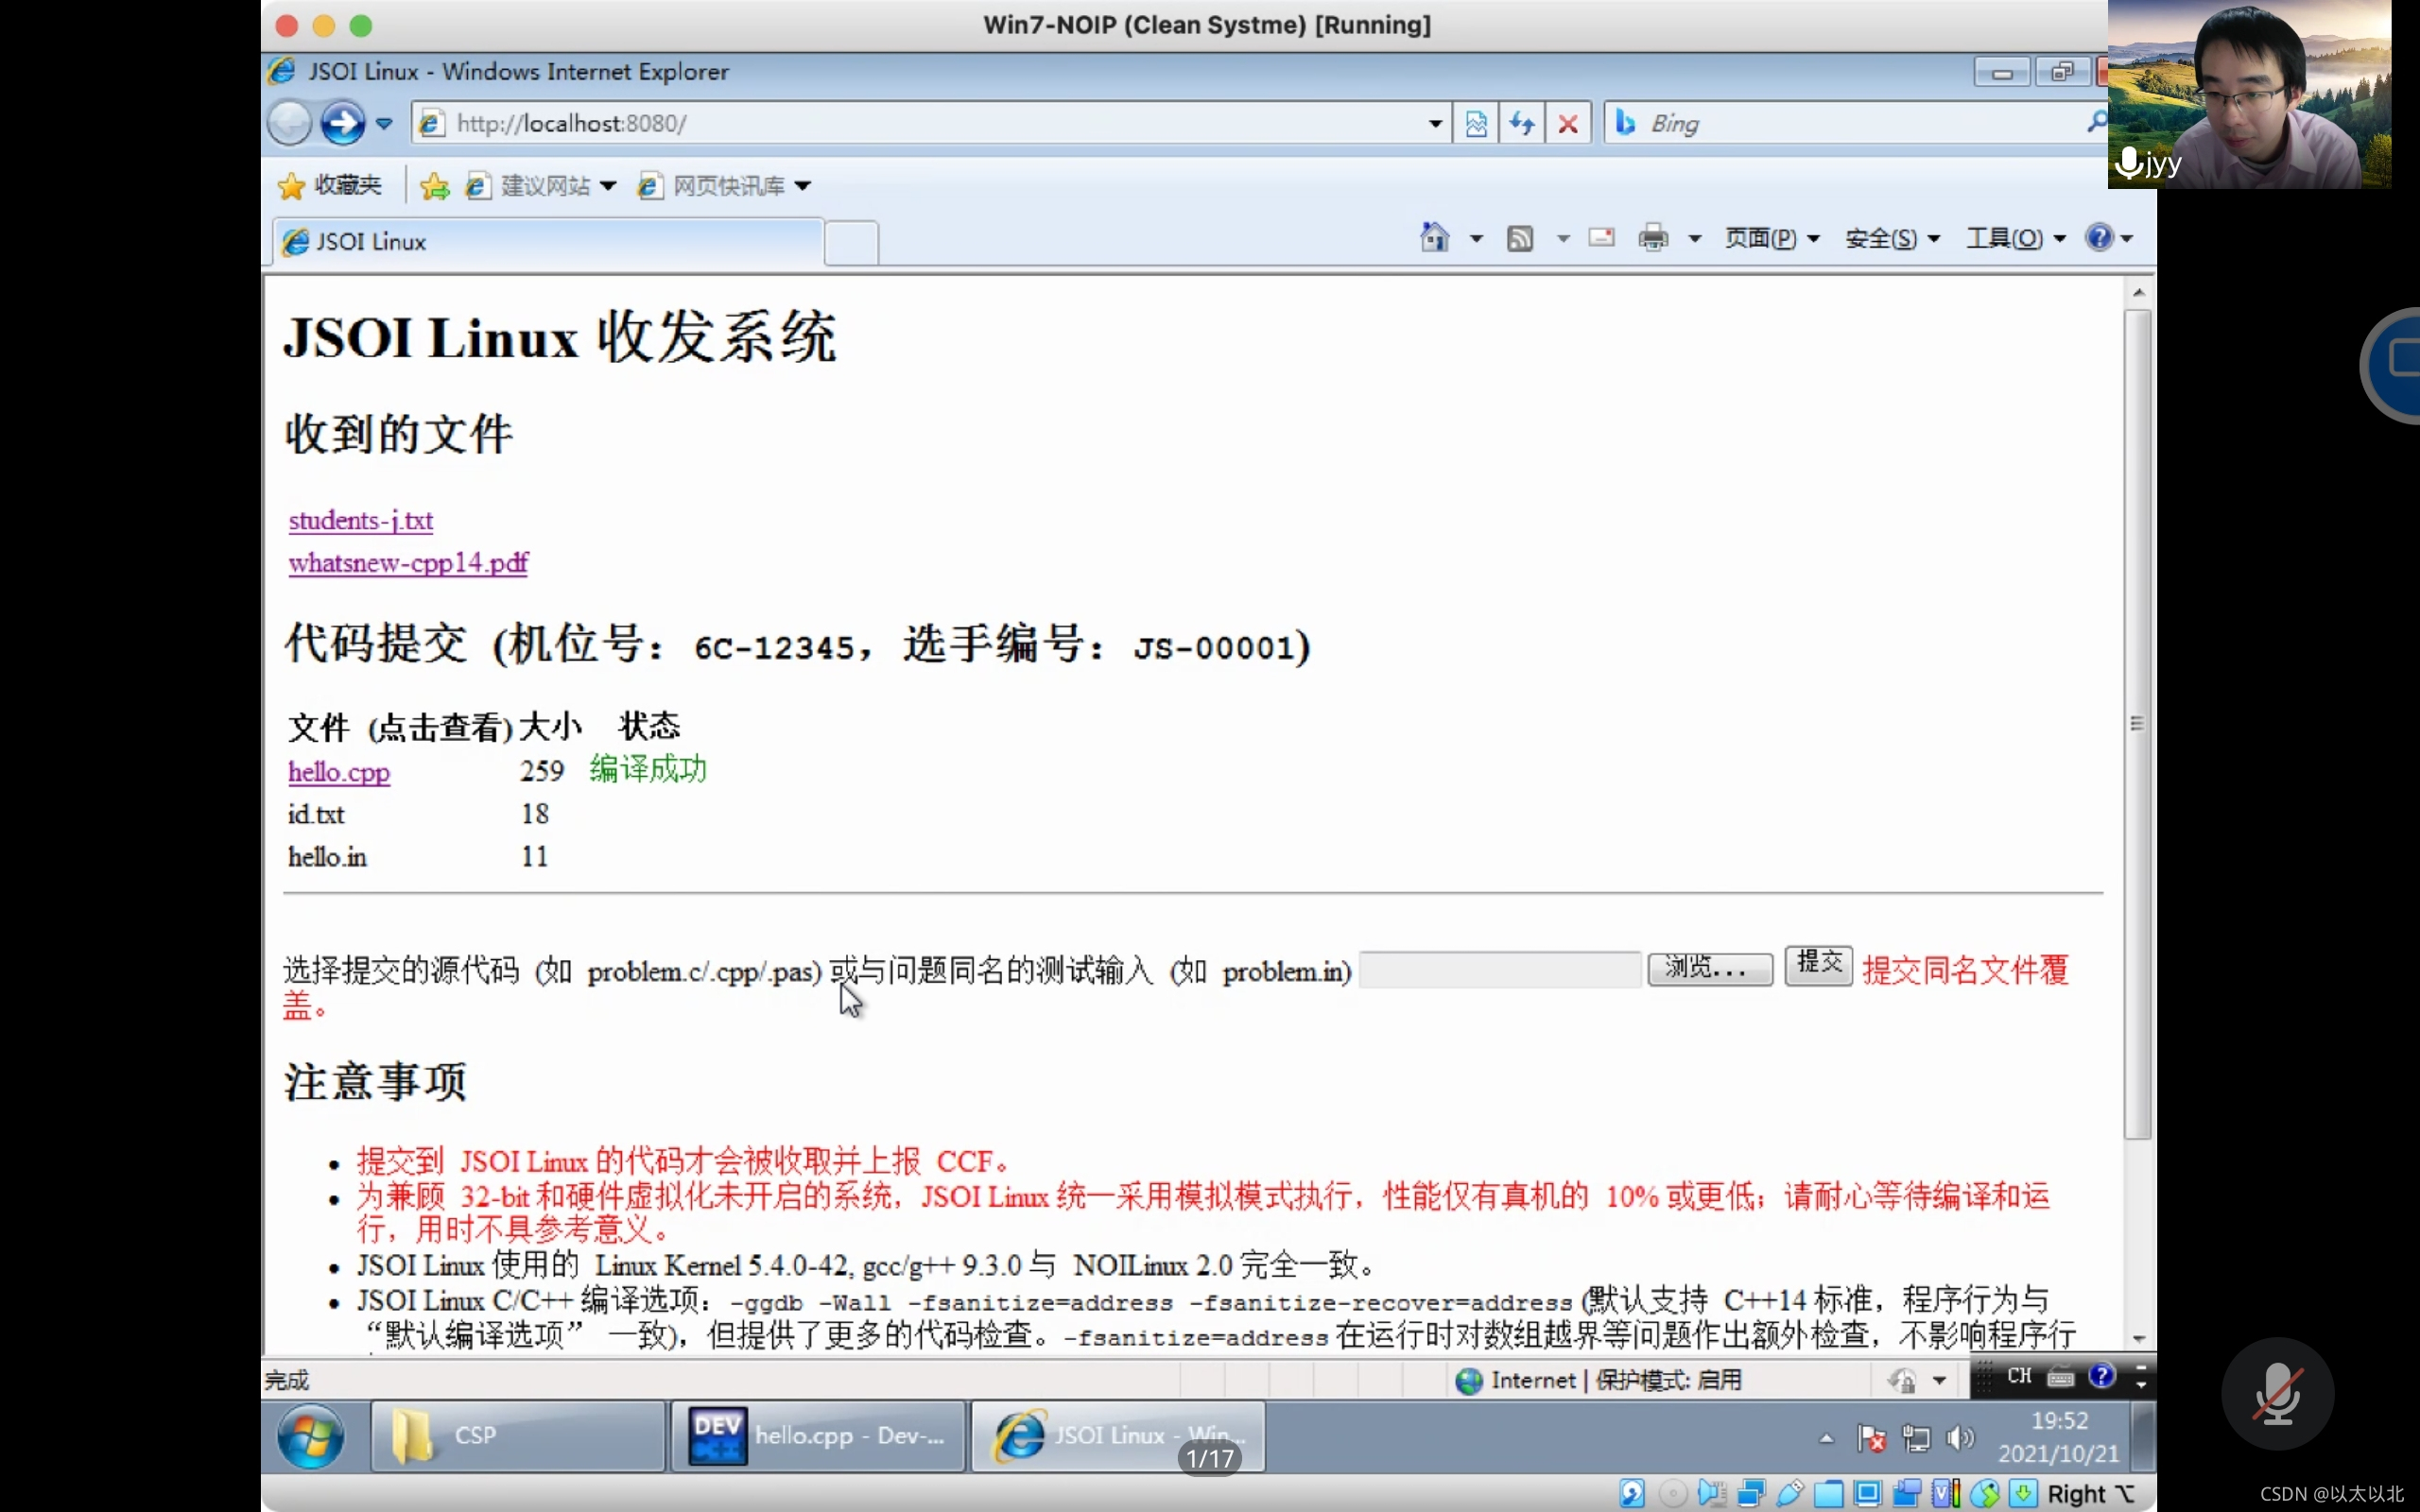This screenshot has width=2420, height=1512.
Task: Click the home icon in command bar
Action: pyautogui.click(x=1434, y=238)
